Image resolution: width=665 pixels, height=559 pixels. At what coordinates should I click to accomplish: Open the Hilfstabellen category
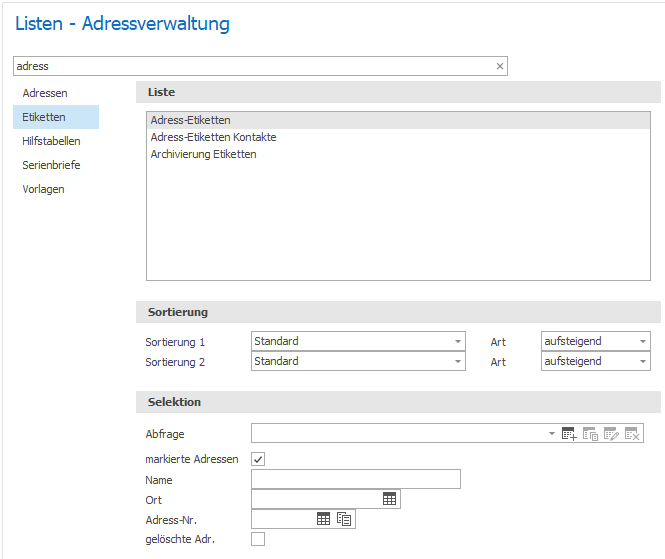tap(51, 141)
